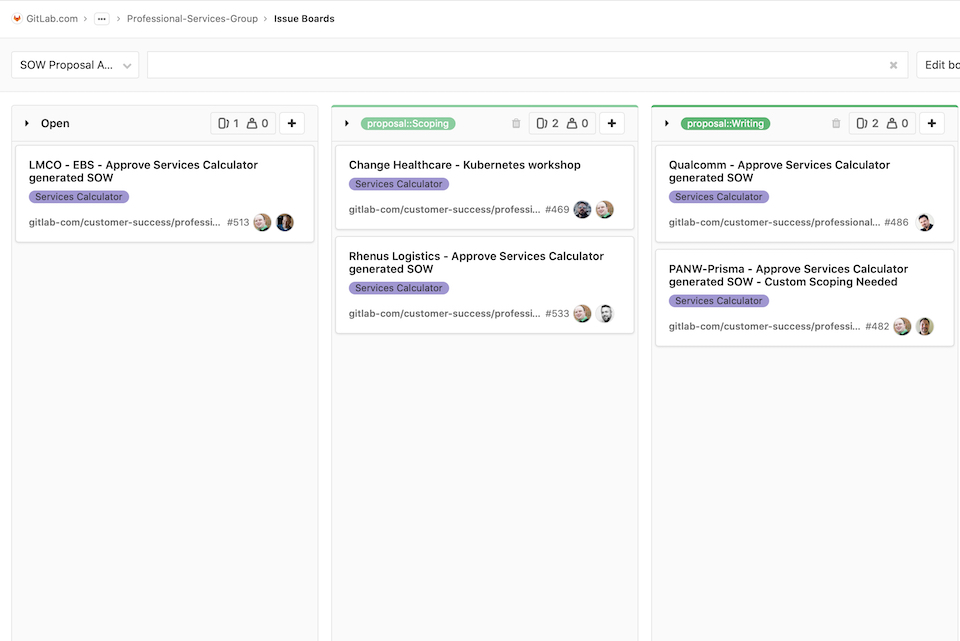960x641 pixels.
Task: Delete the proposal::Writing list via trash icon
Action: click(x=836, y=123)
